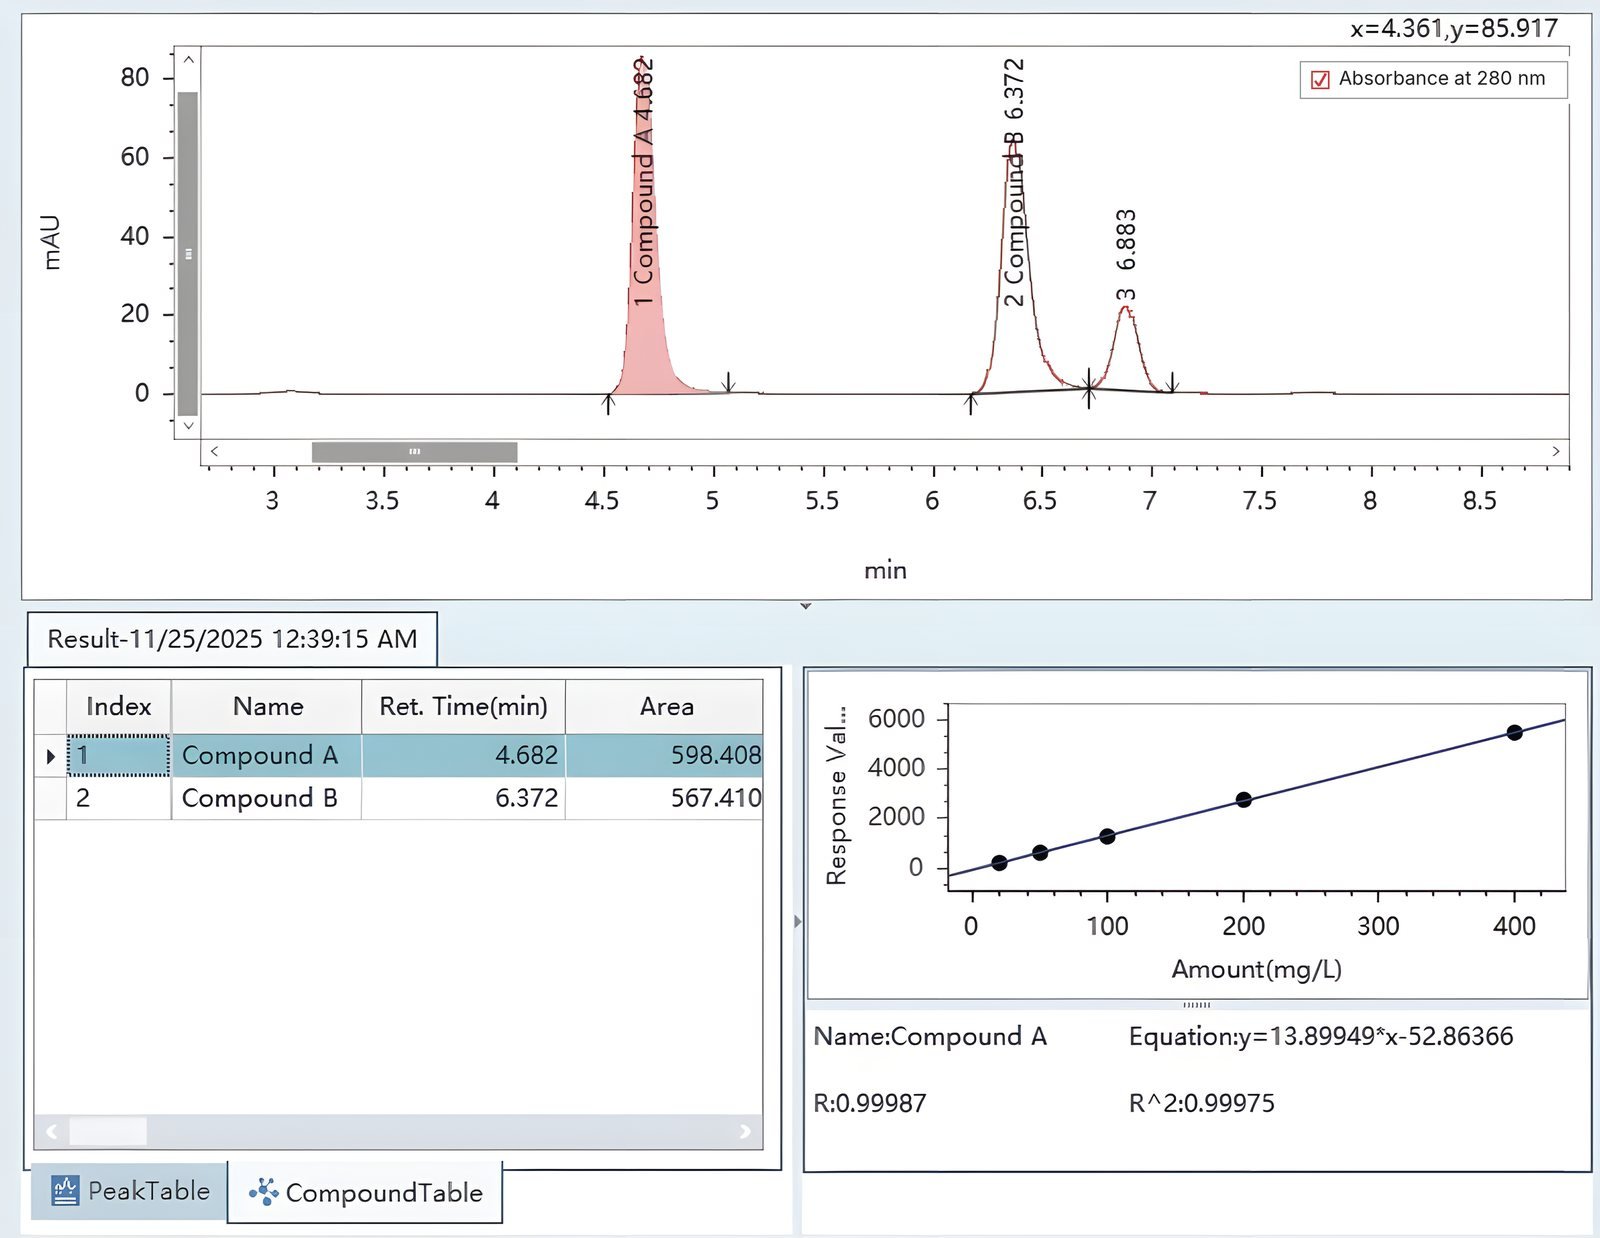Select the index 1 cell

(x=119, y=756)
